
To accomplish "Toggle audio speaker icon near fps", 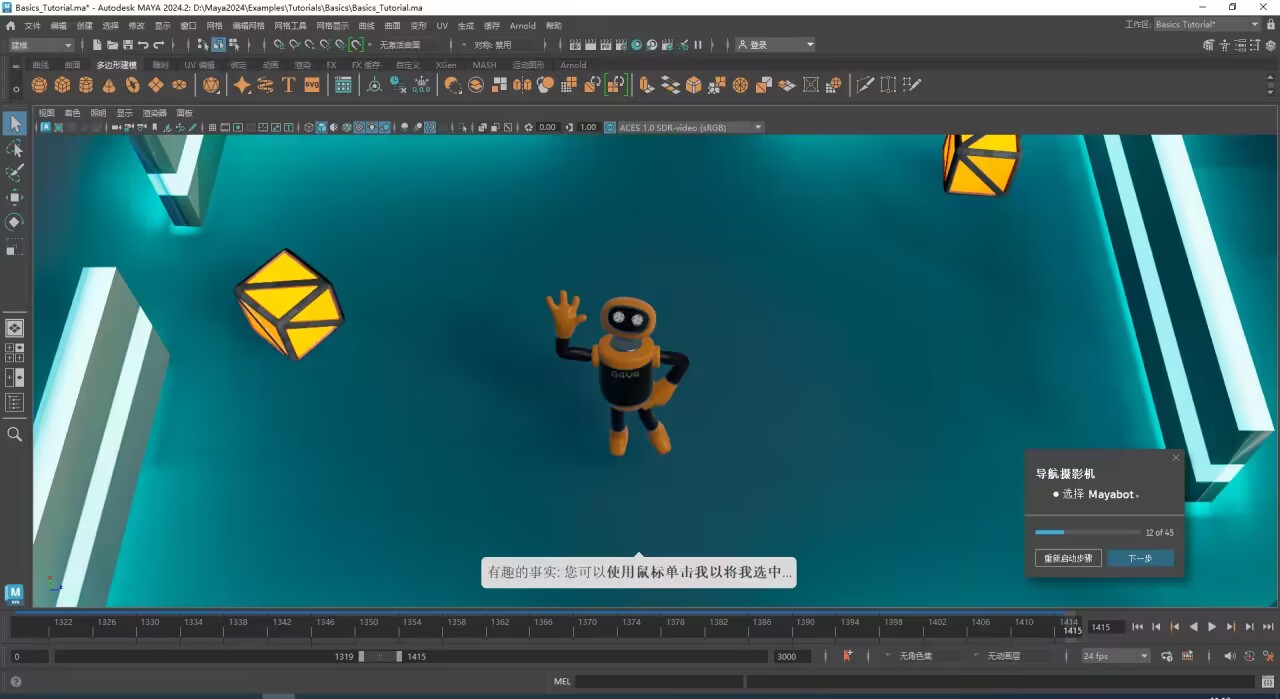I will pos(1230,656).
